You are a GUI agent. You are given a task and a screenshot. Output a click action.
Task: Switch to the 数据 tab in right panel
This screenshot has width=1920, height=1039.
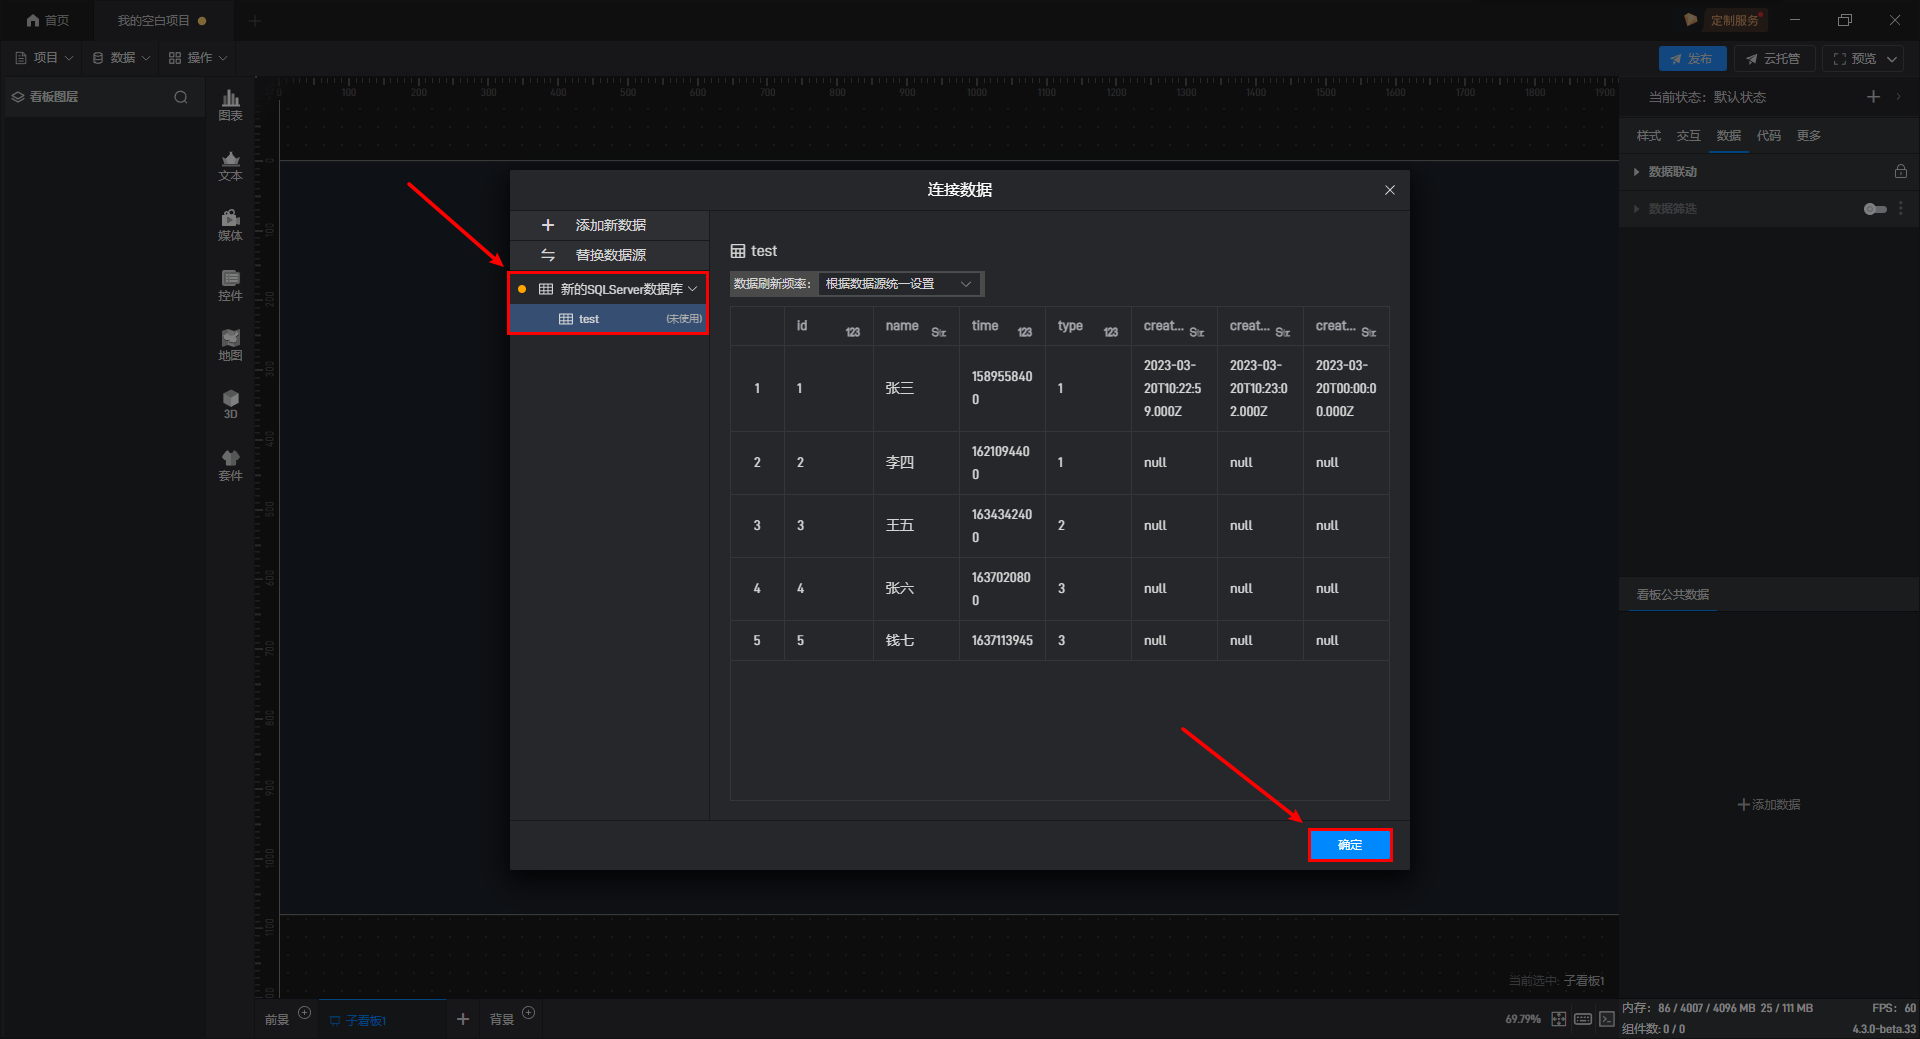click(x=1728, y=136)
